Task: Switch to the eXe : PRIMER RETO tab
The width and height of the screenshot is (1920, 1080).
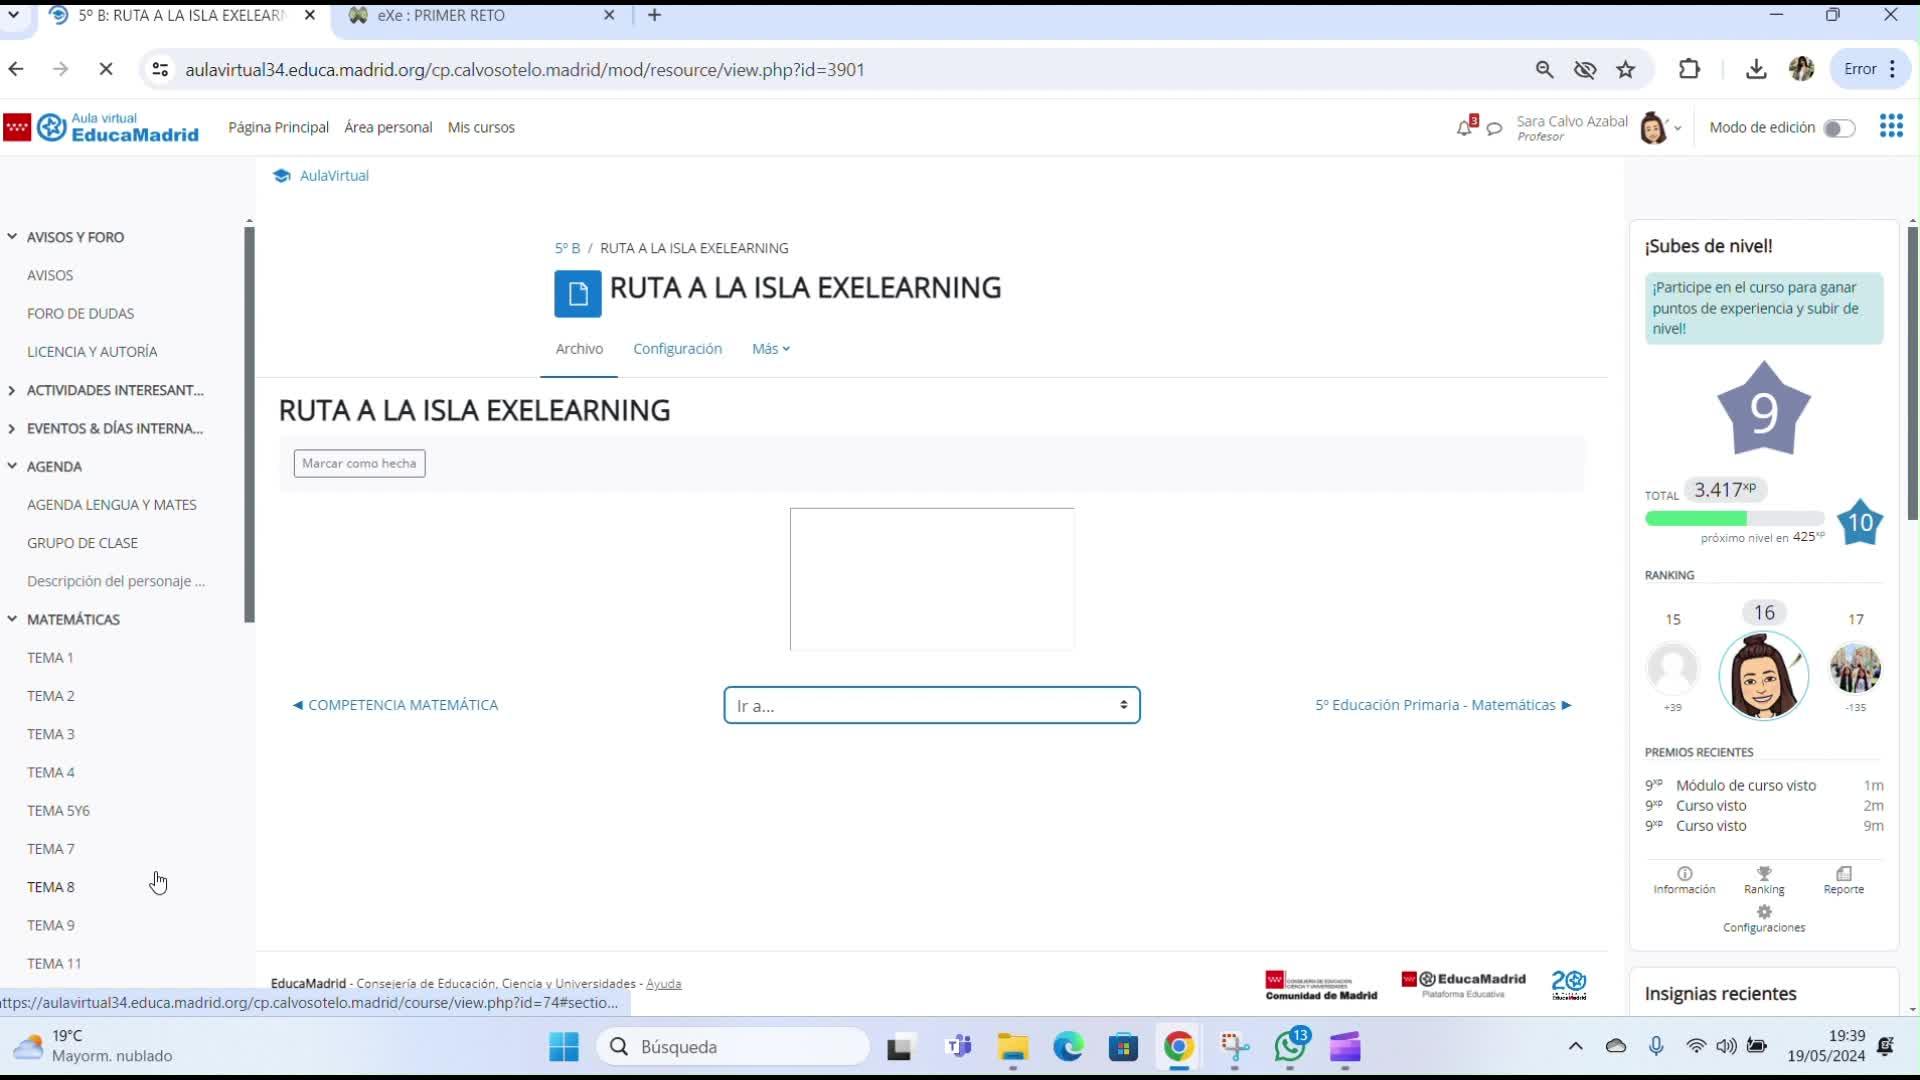Action: click(x=440, y=15)
